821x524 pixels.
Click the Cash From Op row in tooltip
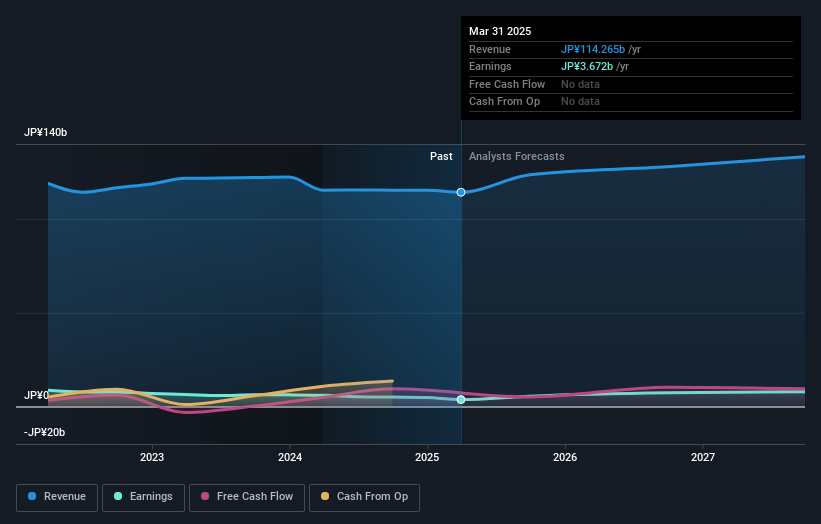coord(630,102)
